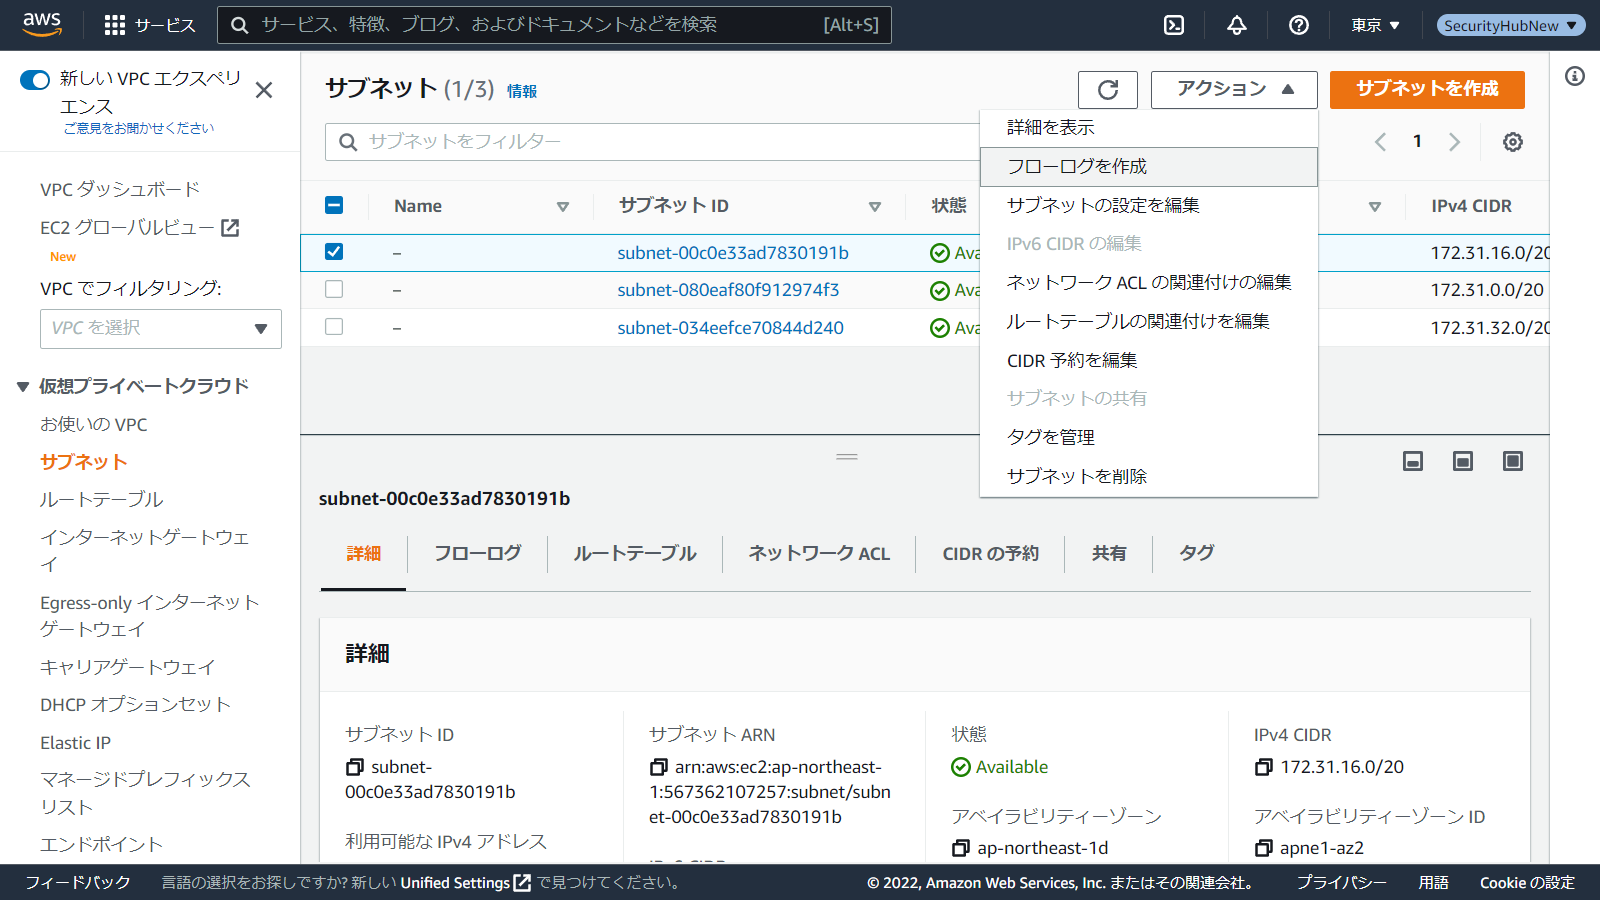Viewport: 1600px width, 900px height.
Task: Toggle the new VPC experience switch
Action: (x=35, y=80)
